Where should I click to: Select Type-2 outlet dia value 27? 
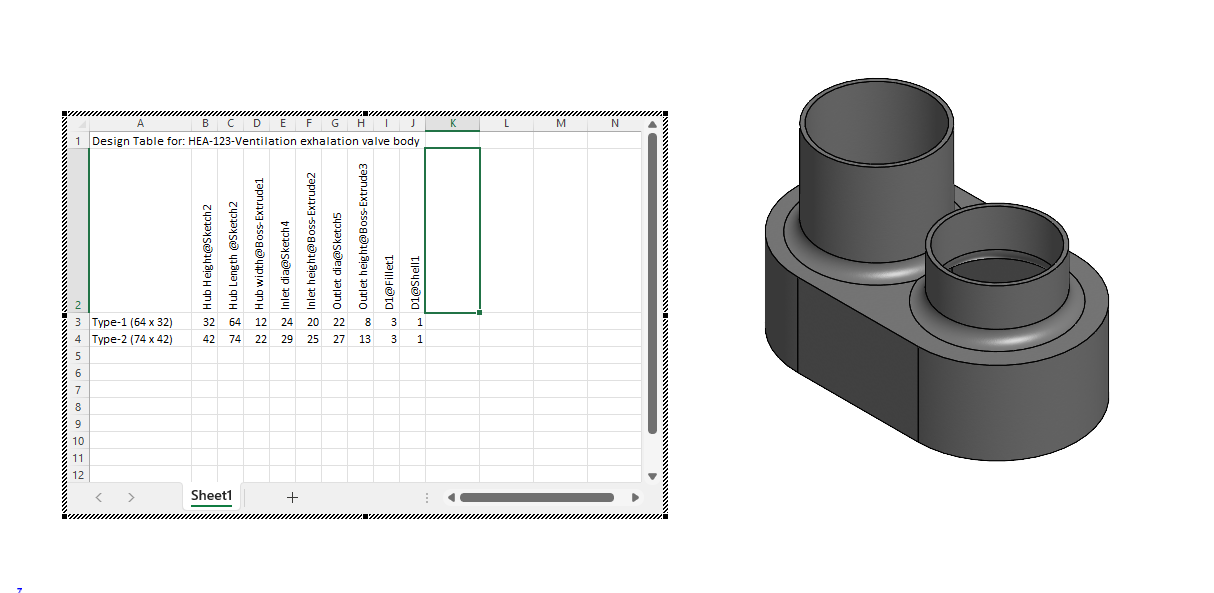click(x=334, y=339)
